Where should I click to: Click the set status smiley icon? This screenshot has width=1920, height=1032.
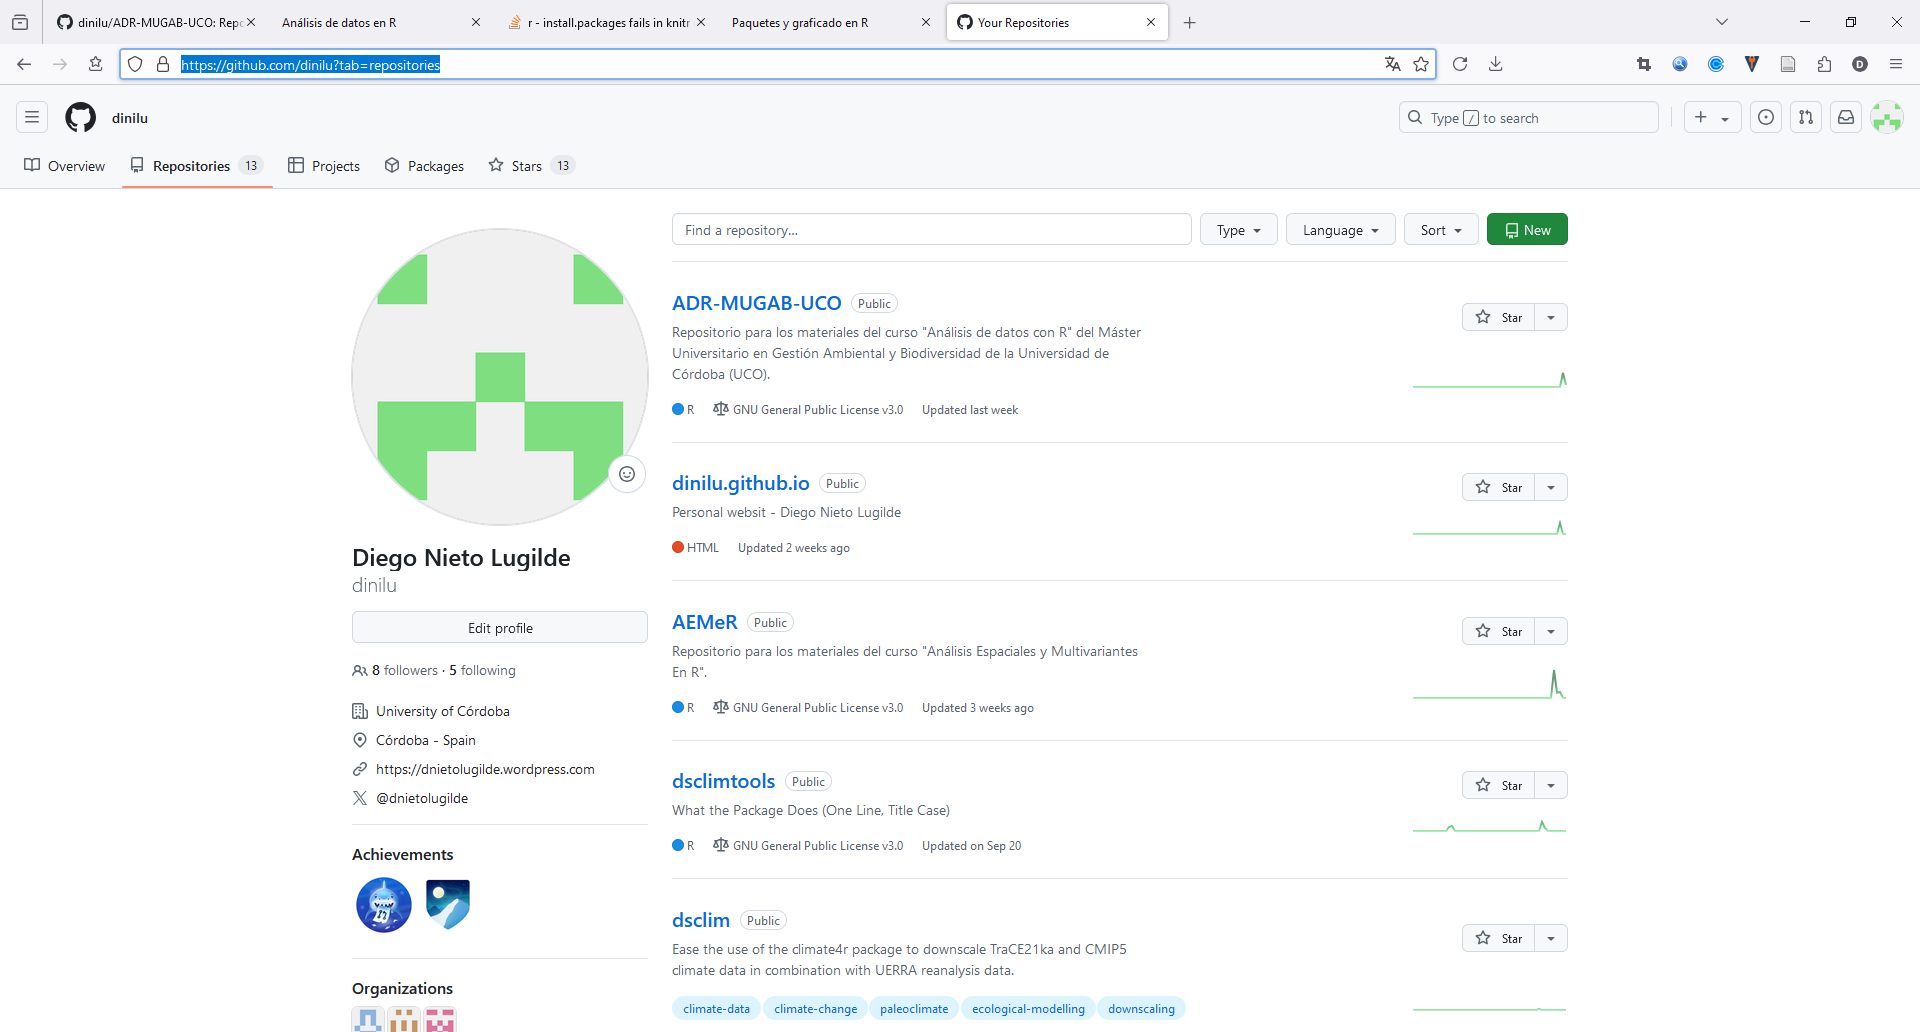[627, 474]
